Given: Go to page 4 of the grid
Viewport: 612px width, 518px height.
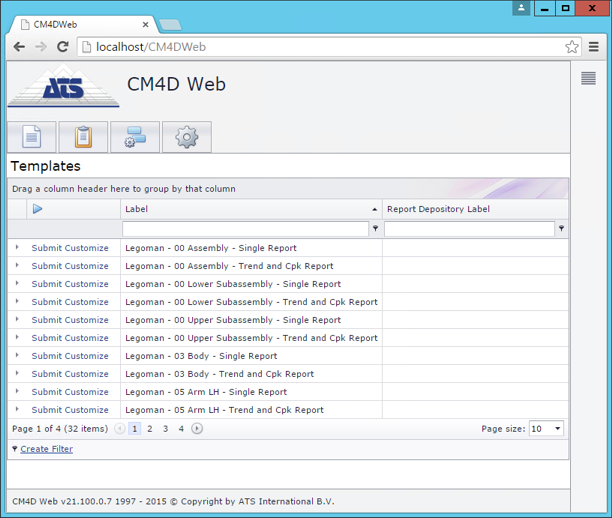Looking at the screenshot, I should coord(181,429).
